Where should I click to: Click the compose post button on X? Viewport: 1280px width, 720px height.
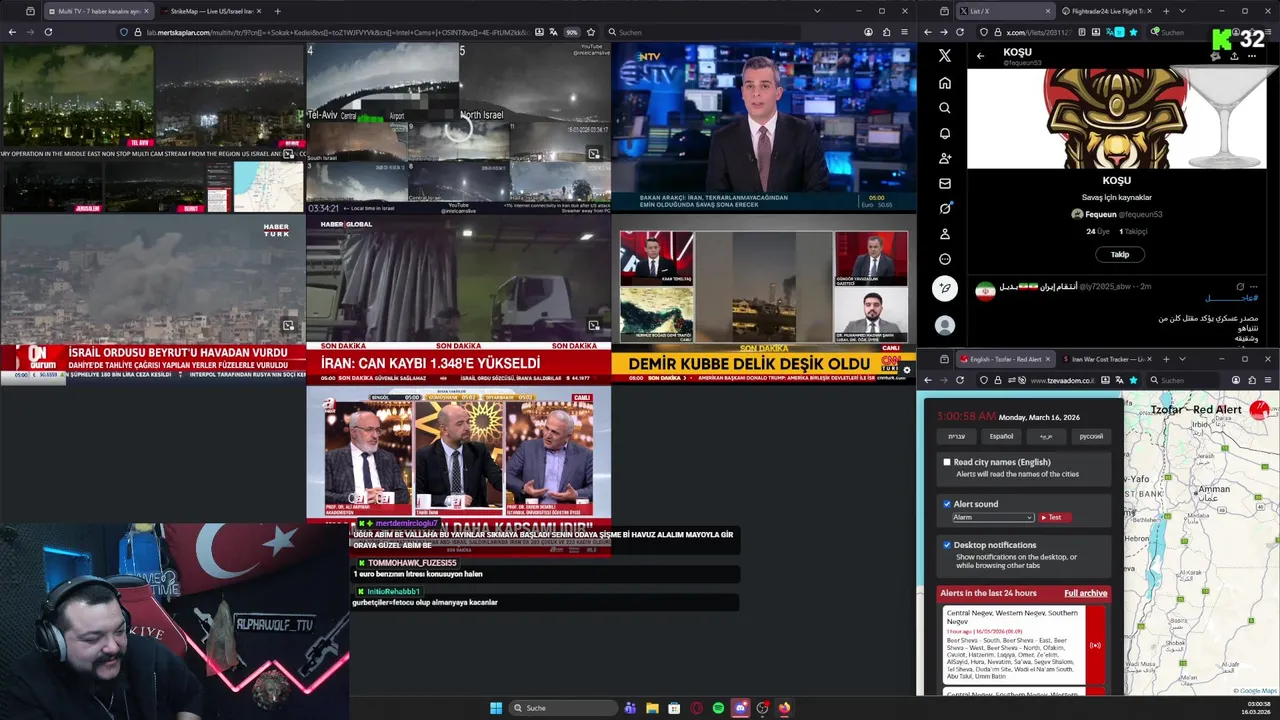[x=945, y=289]
